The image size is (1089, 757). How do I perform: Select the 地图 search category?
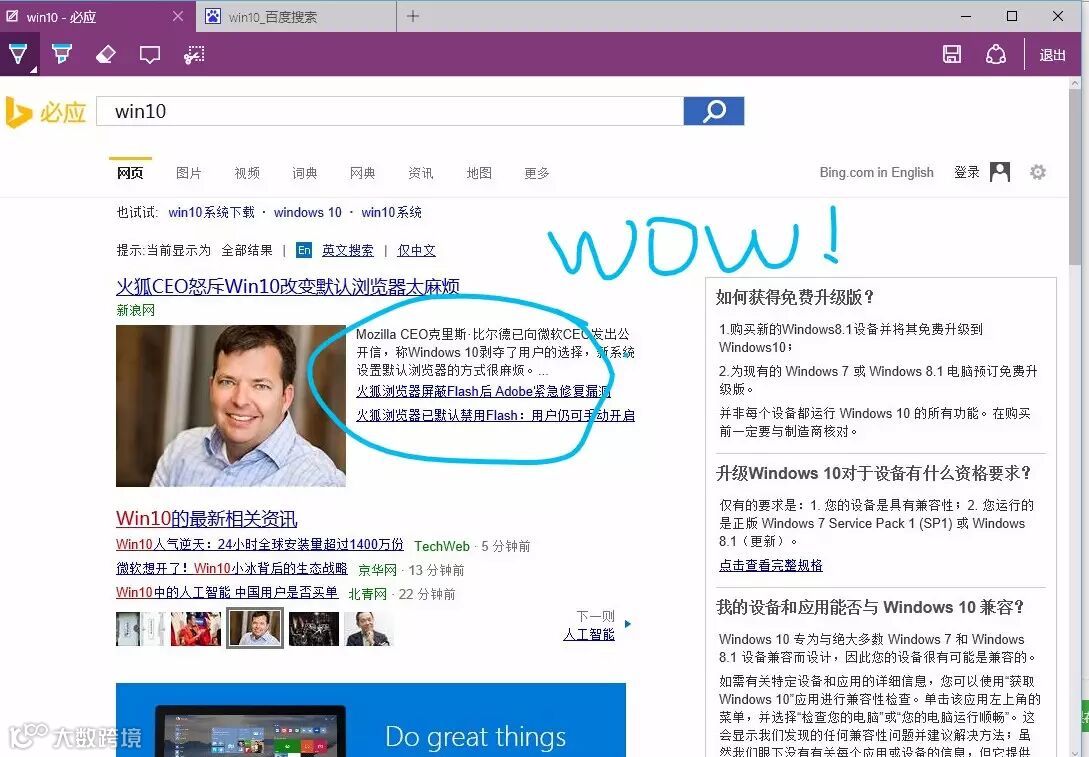(479, 173)
